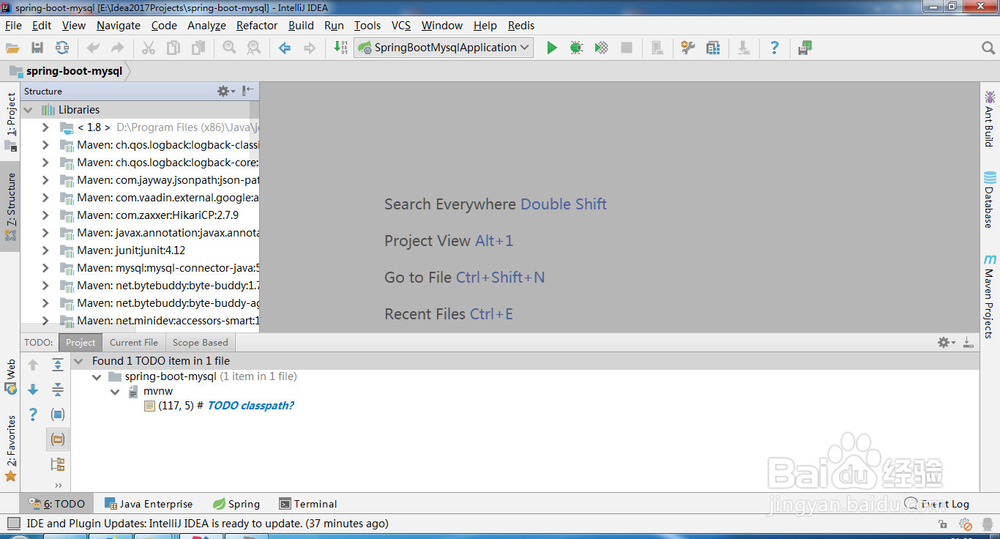The height and width of the screenshot is (539, 1000).
Task: Open the 2: Favorites side tab
Action: pos(11,449)
